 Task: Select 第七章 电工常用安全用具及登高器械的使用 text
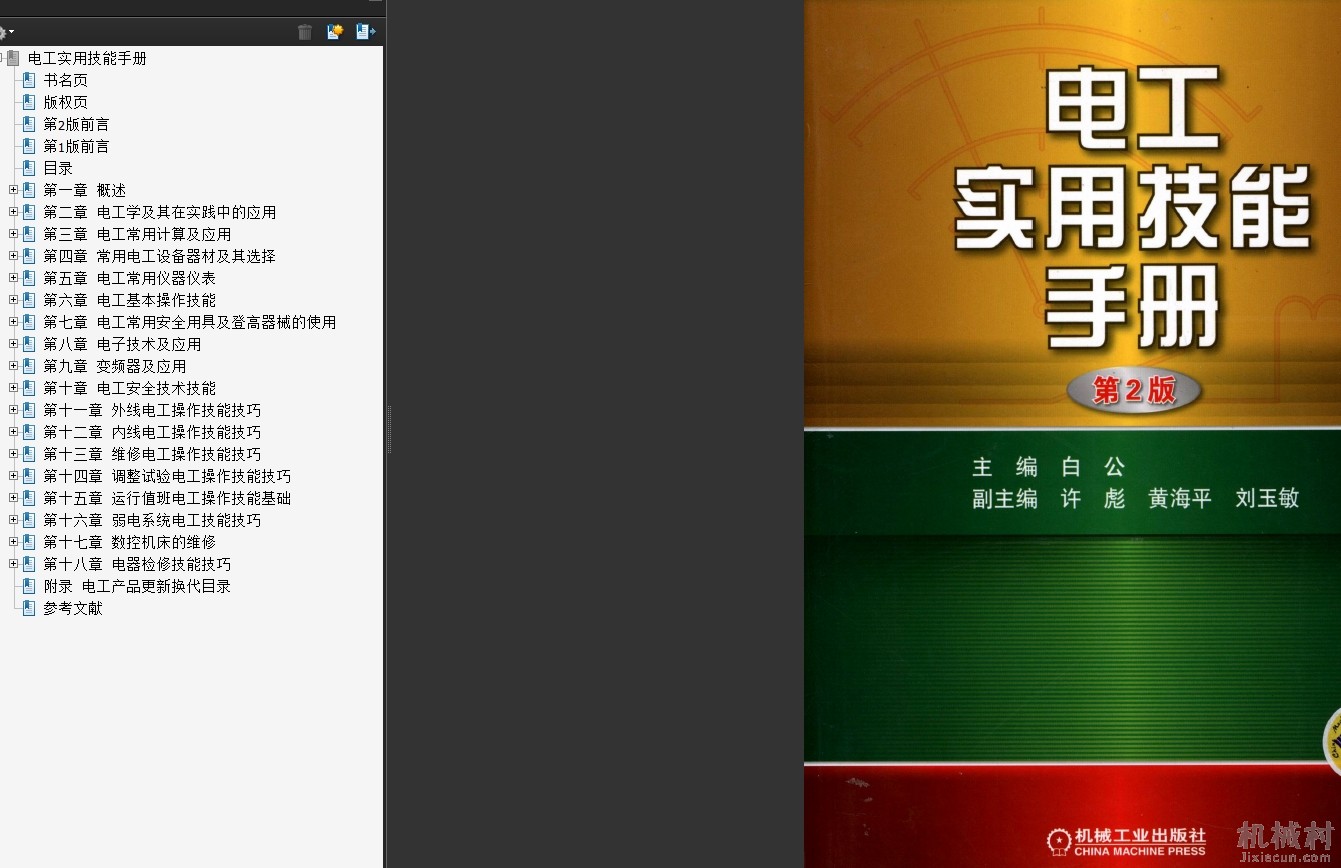[x=190, y=322]
